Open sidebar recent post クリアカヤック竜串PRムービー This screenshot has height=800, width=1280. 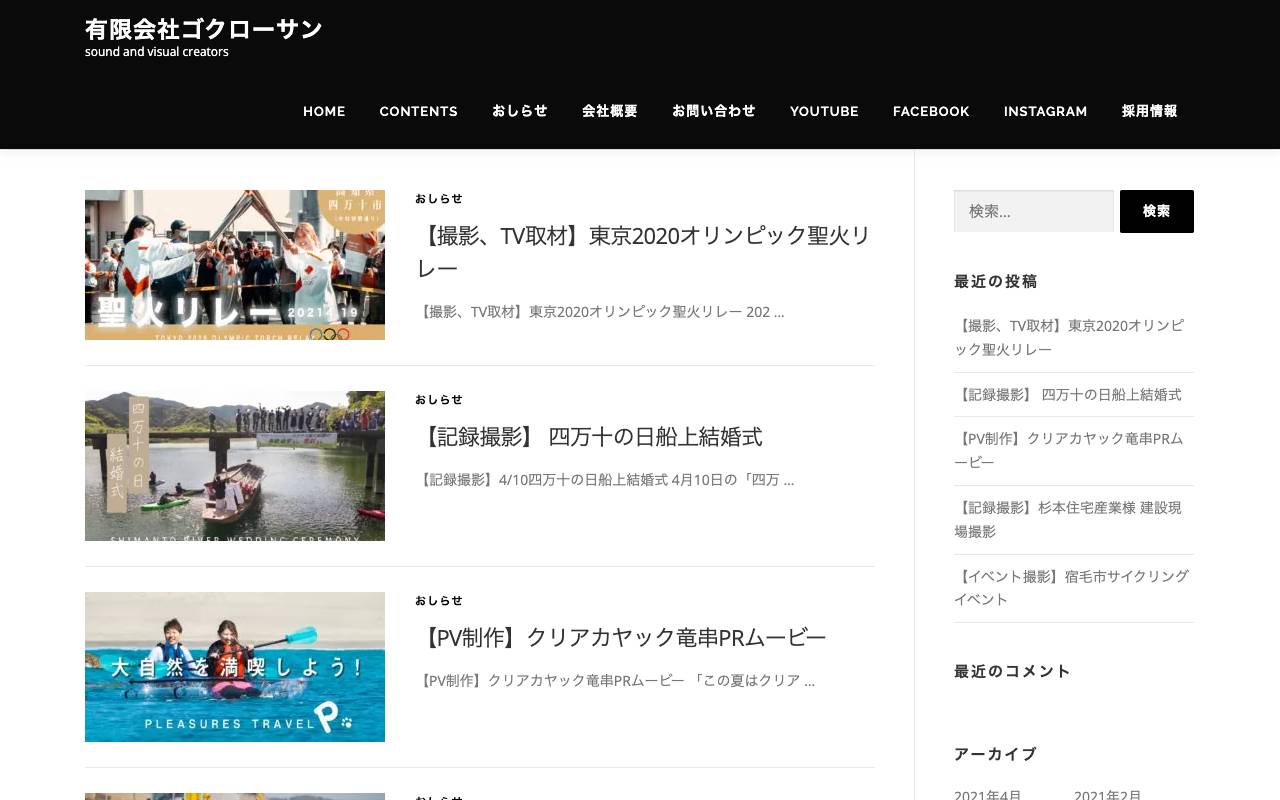tap(1068, 450)
